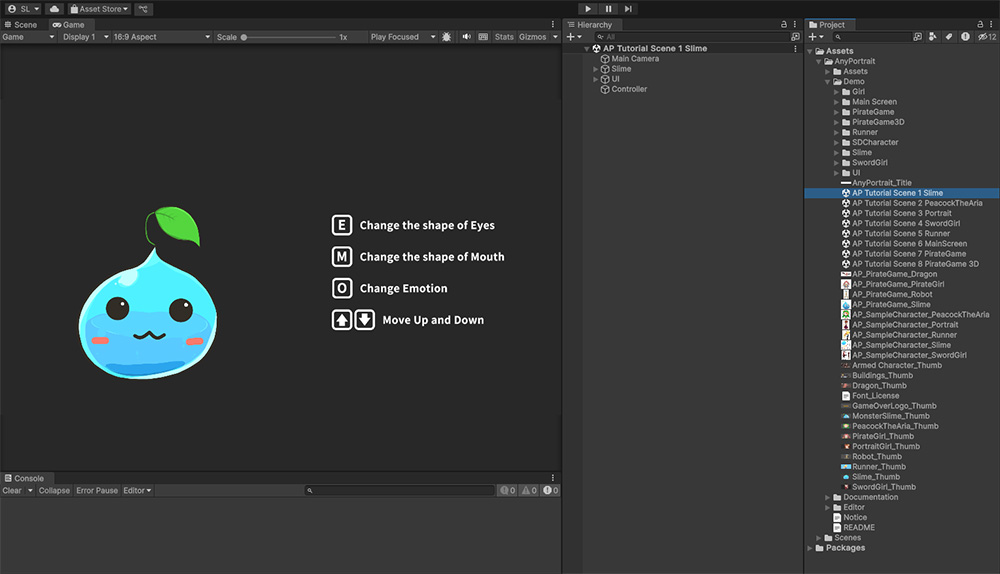Open the Gizmos dropdown arrow

pyautogui.click(x=555, y=37)
